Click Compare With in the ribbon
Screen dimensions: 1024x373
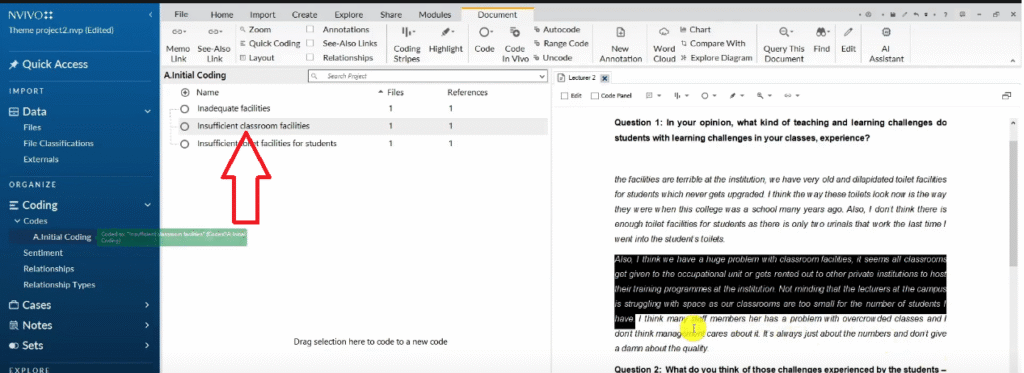coord(712,44)
